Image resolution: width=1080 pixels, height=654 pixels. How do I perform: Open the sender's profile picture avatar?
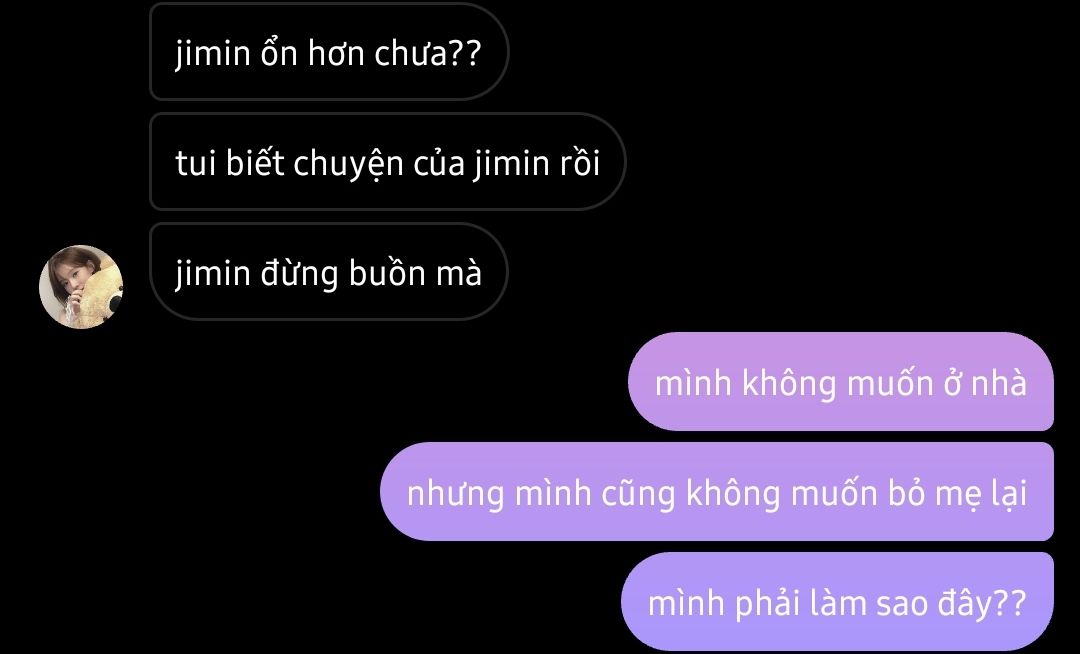click(81, 286)
